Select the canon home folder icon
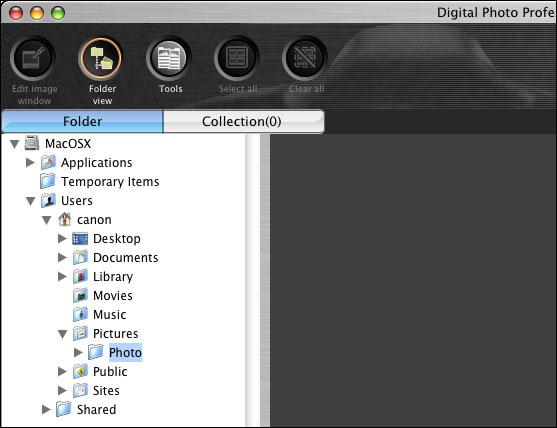 pos(64,219)
